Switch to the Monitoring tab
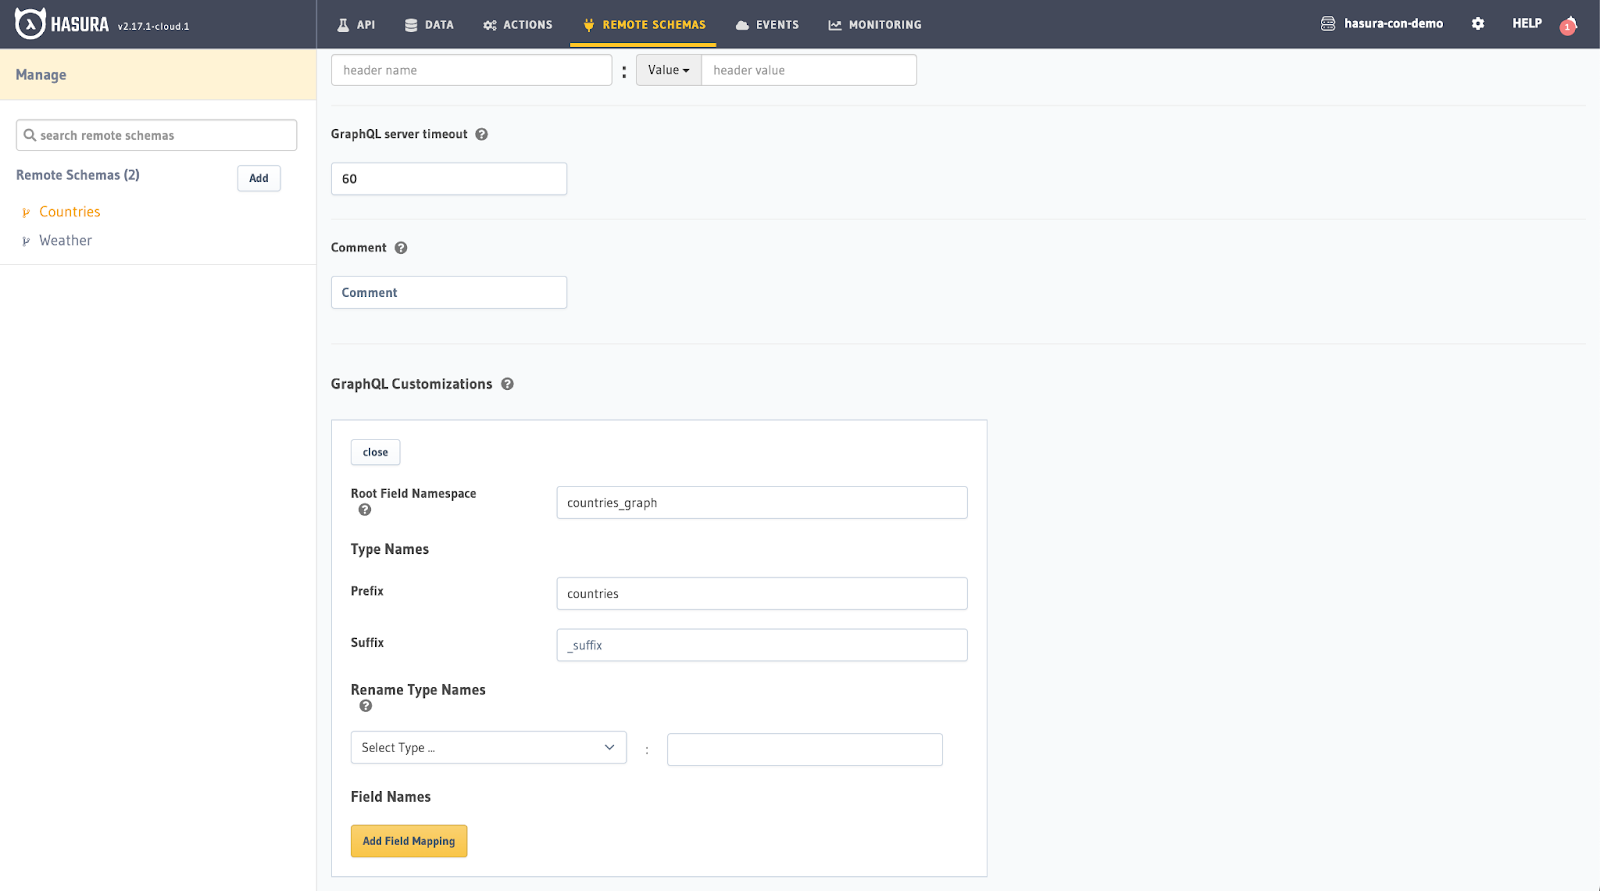Image resolution: width=1600 pixels, height=891 pixels. click(875, 25)
